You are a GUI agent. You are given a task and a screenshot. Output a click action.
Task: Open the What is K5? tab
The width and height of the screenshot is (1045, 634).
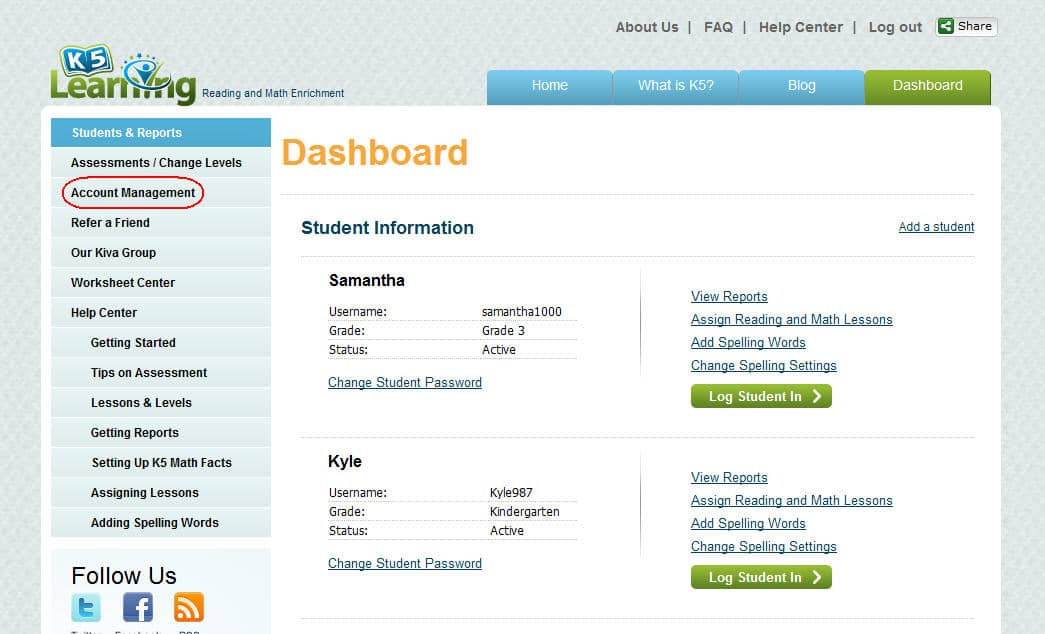(675, 87)
